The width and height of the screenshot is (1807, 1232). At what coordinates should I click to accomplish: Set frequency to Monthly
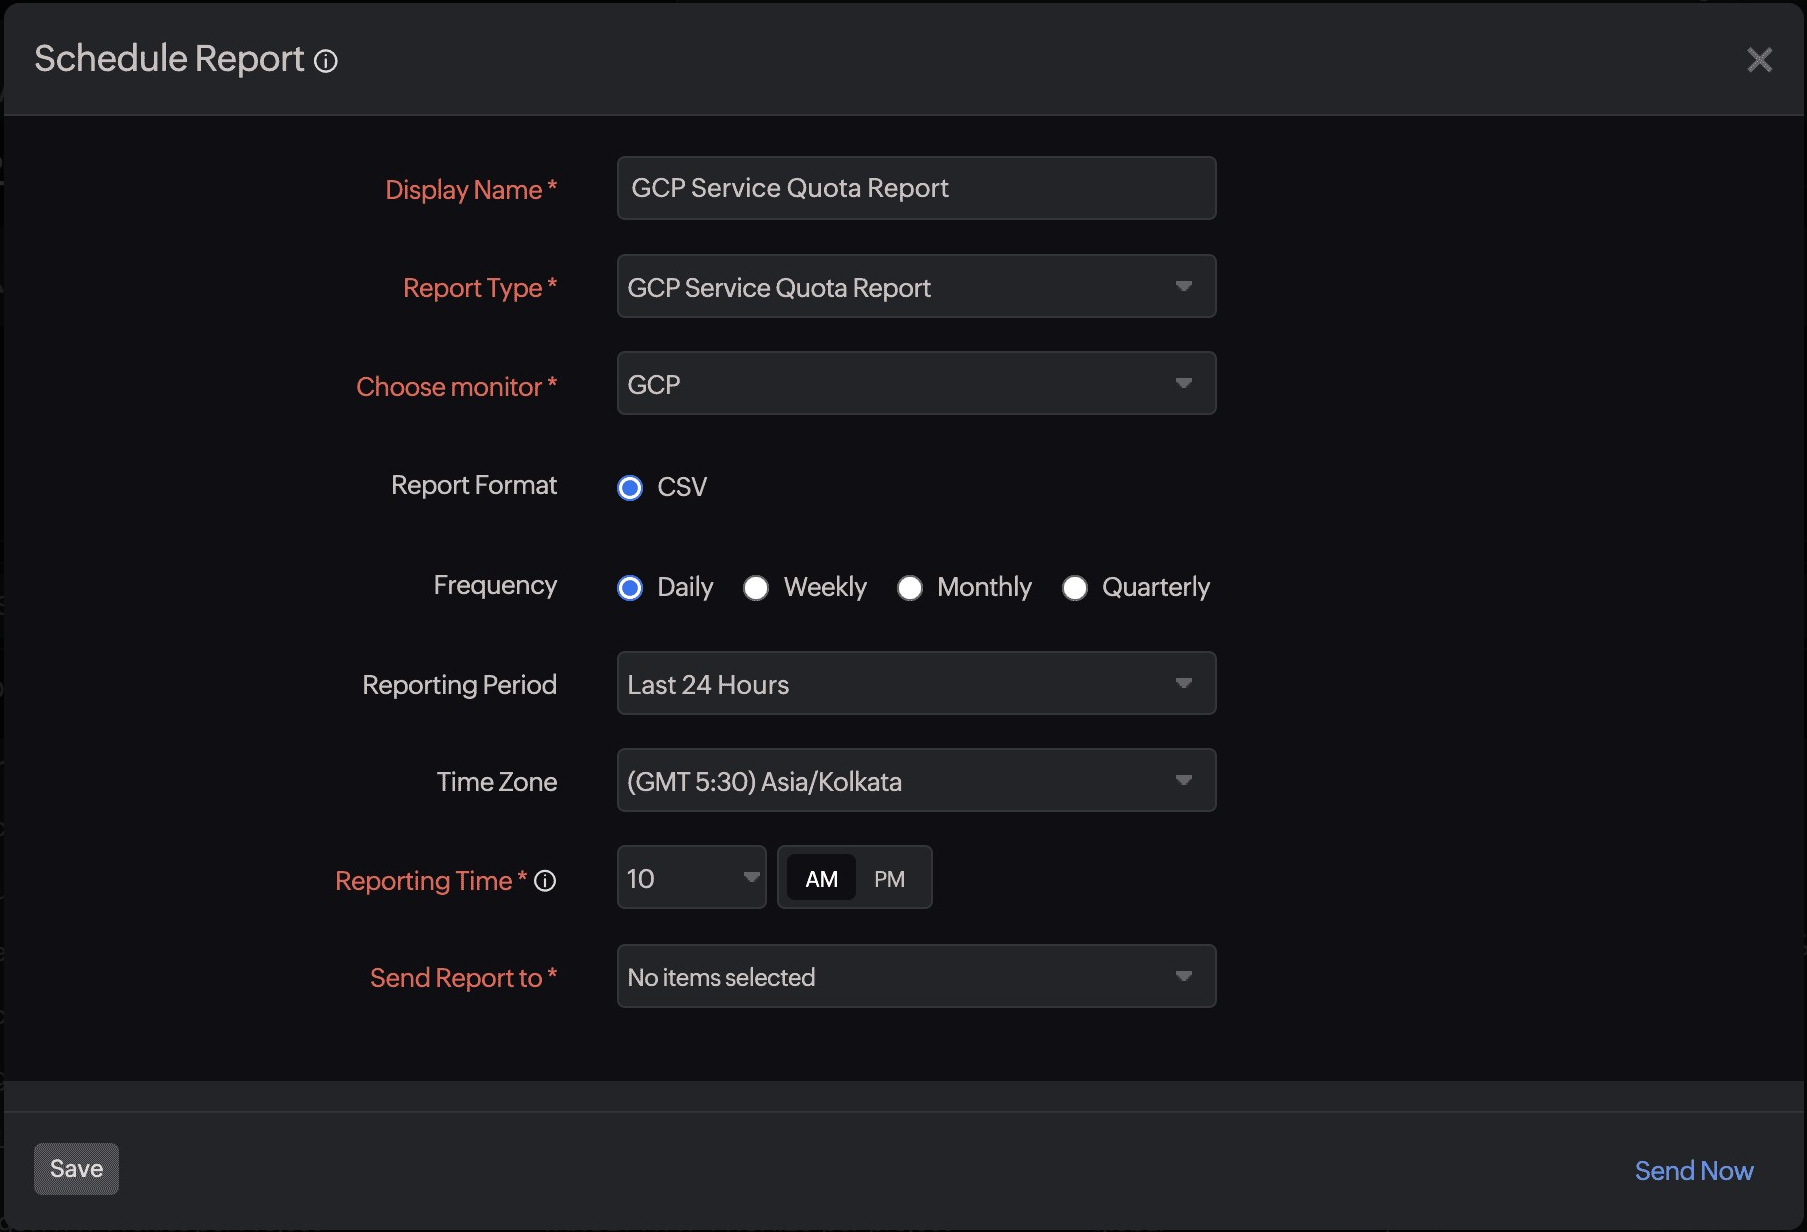[x=910, y=588]
